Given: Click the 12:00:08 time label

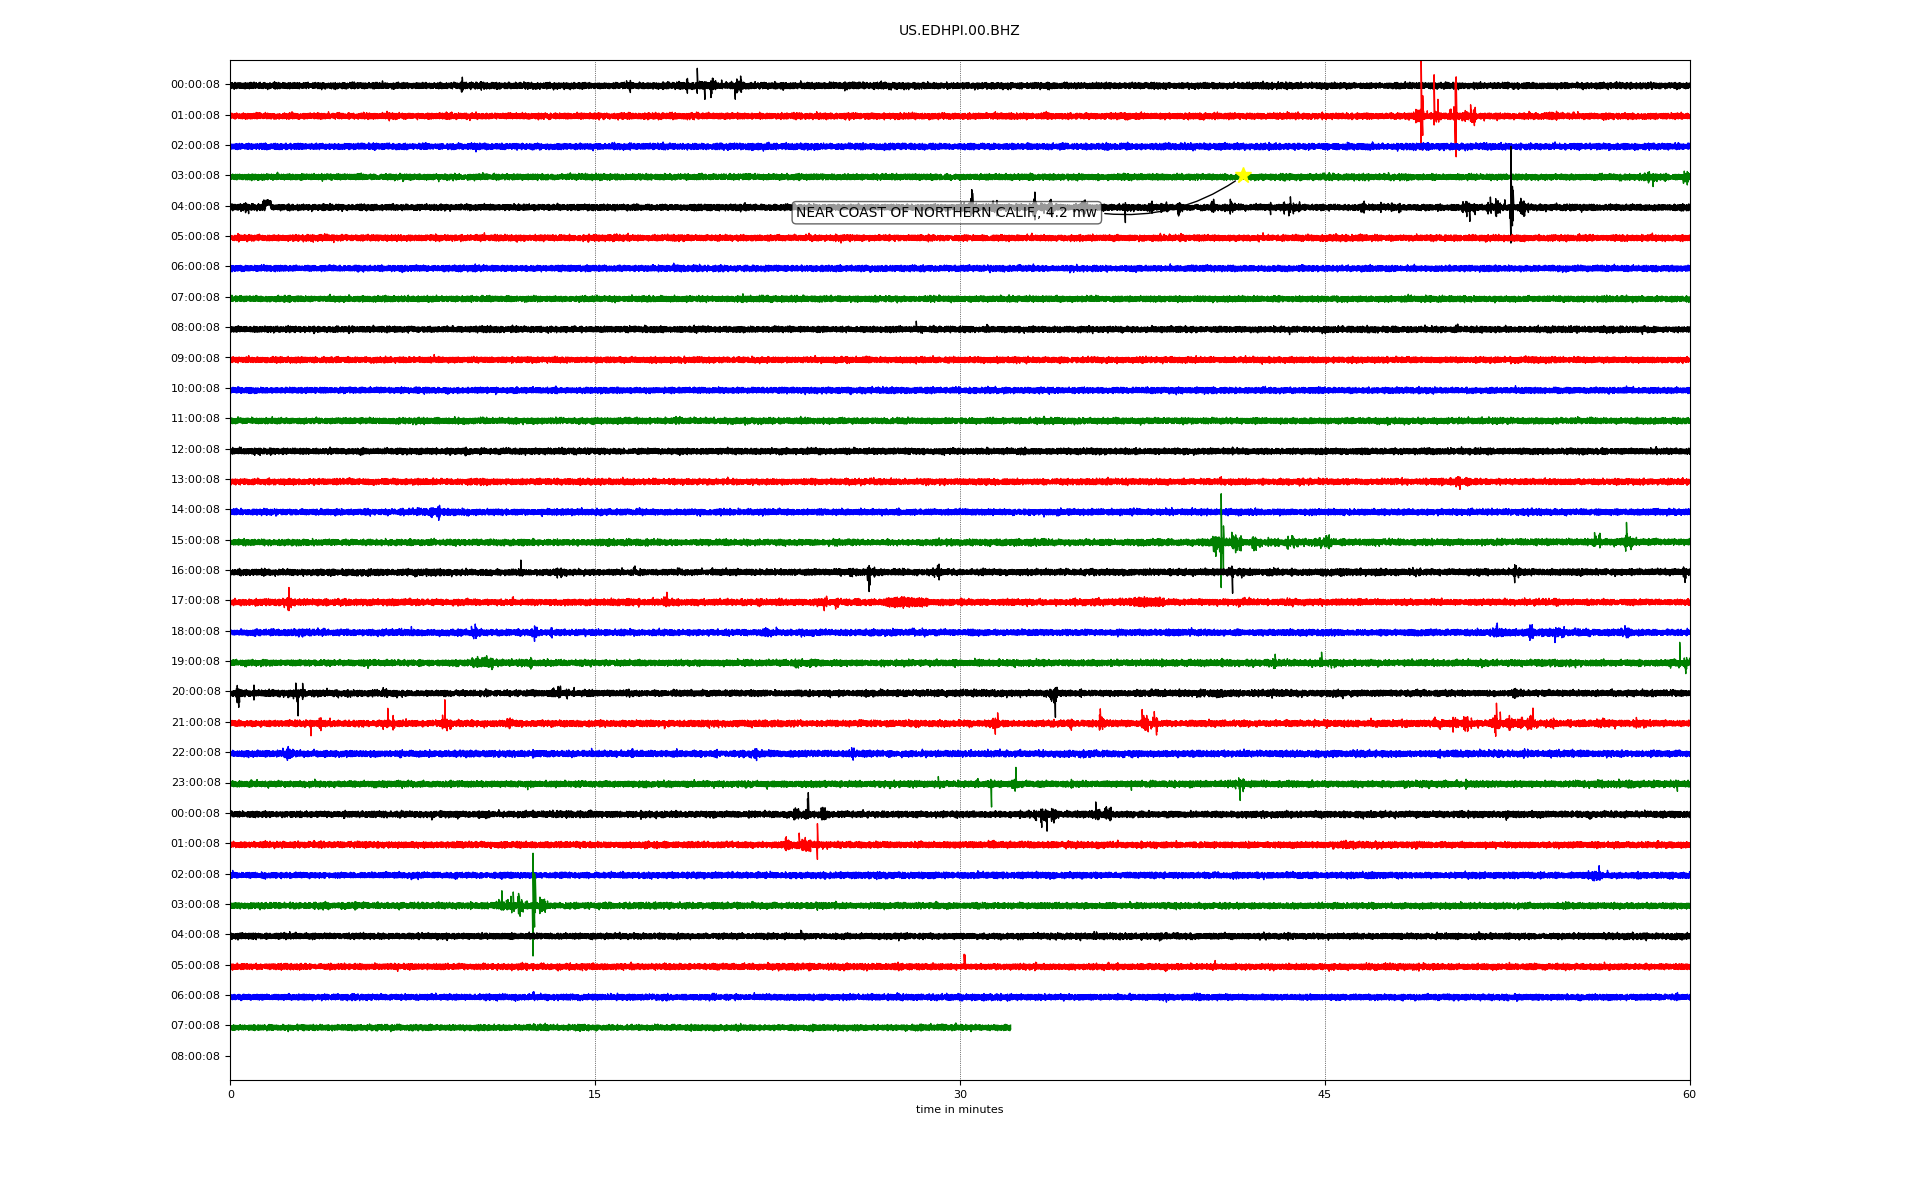Looking at the screenshot, I should pos(195,449).
